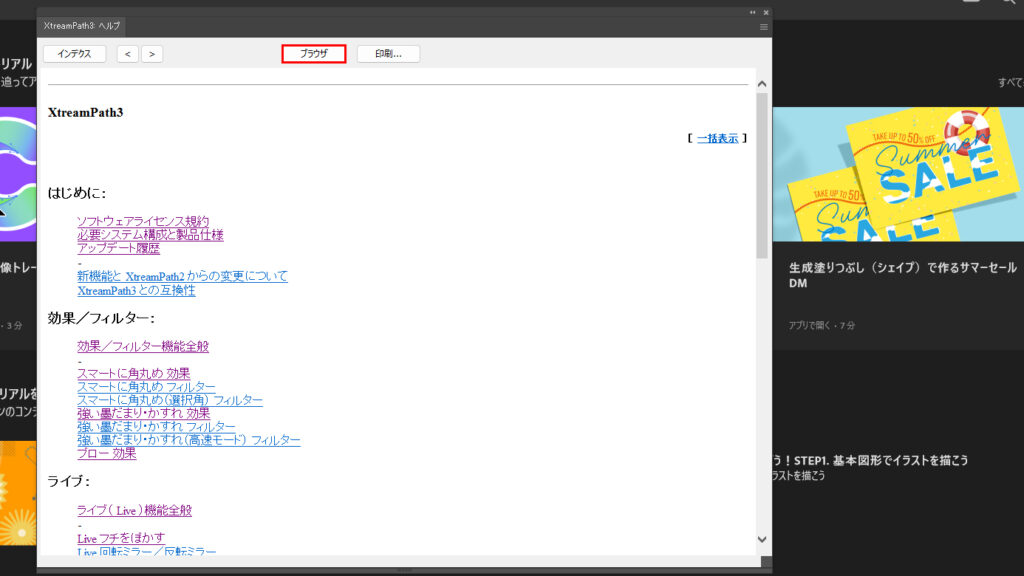
Task: Open STEP1. 基本図形でイラストを描こう tutorial
Action: tap(870, 460)
